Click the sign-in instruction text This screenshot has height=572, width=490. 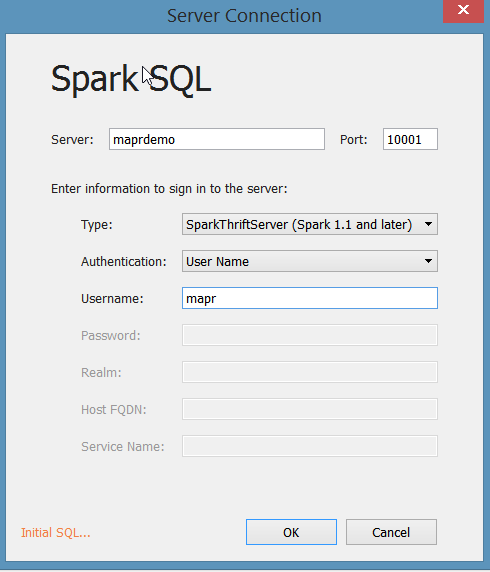(x=169, y=189)
